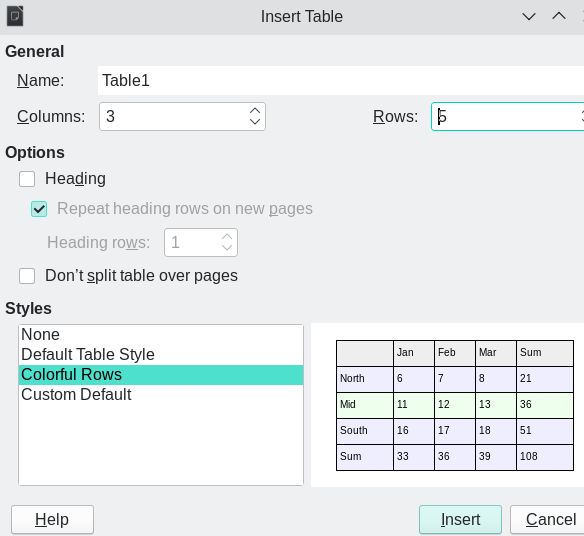Image resolution: width=584 pixels, height=536 pixels.
Task: Click the North row label in preview
Action: [x=352, y=378]
